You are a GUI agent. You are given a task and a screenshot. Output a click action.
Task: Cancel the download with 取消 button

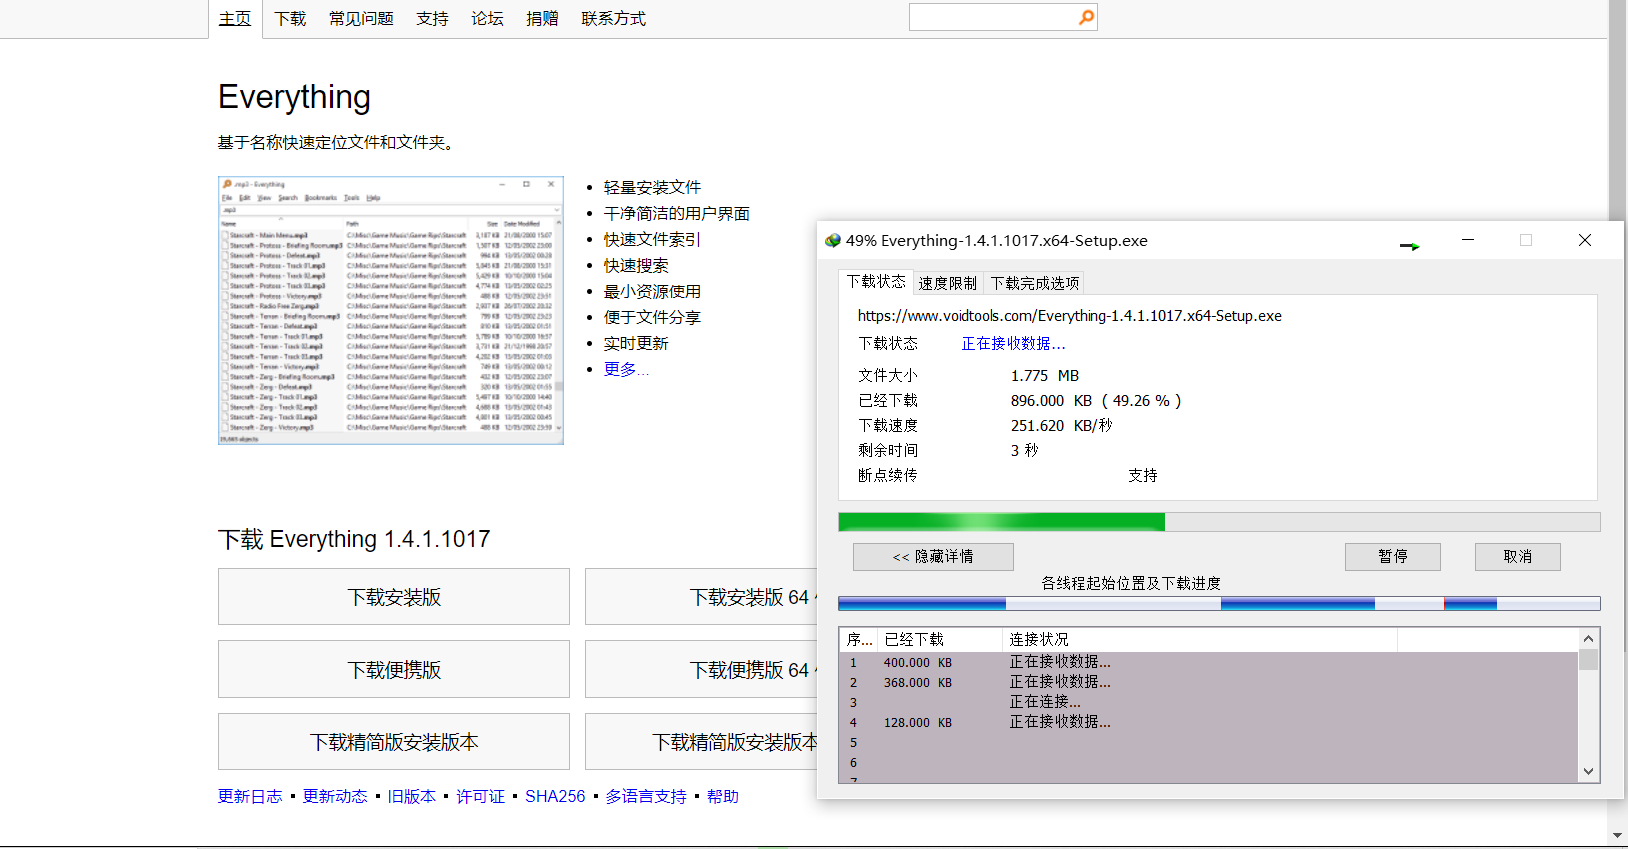pos(1518,557)
